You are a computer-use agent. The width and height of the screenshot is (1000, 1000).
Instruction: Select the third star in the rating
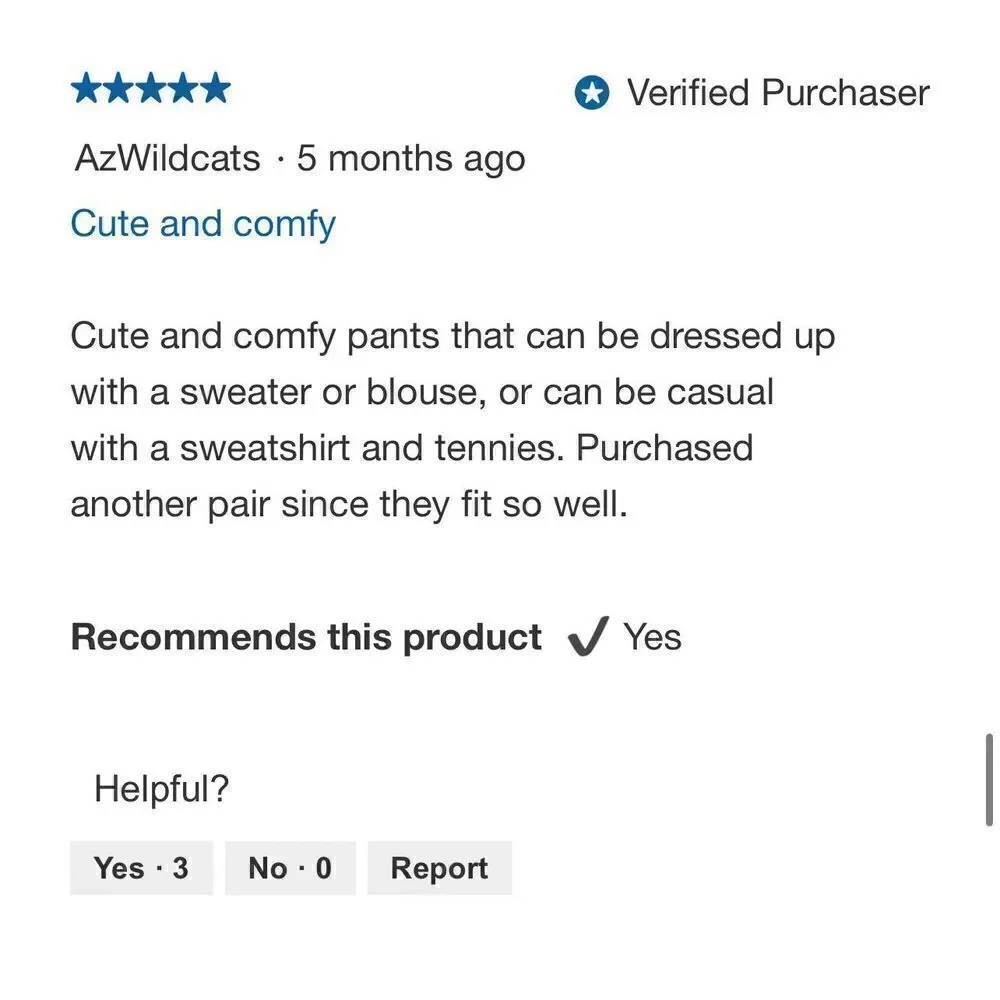click(151, 88)
